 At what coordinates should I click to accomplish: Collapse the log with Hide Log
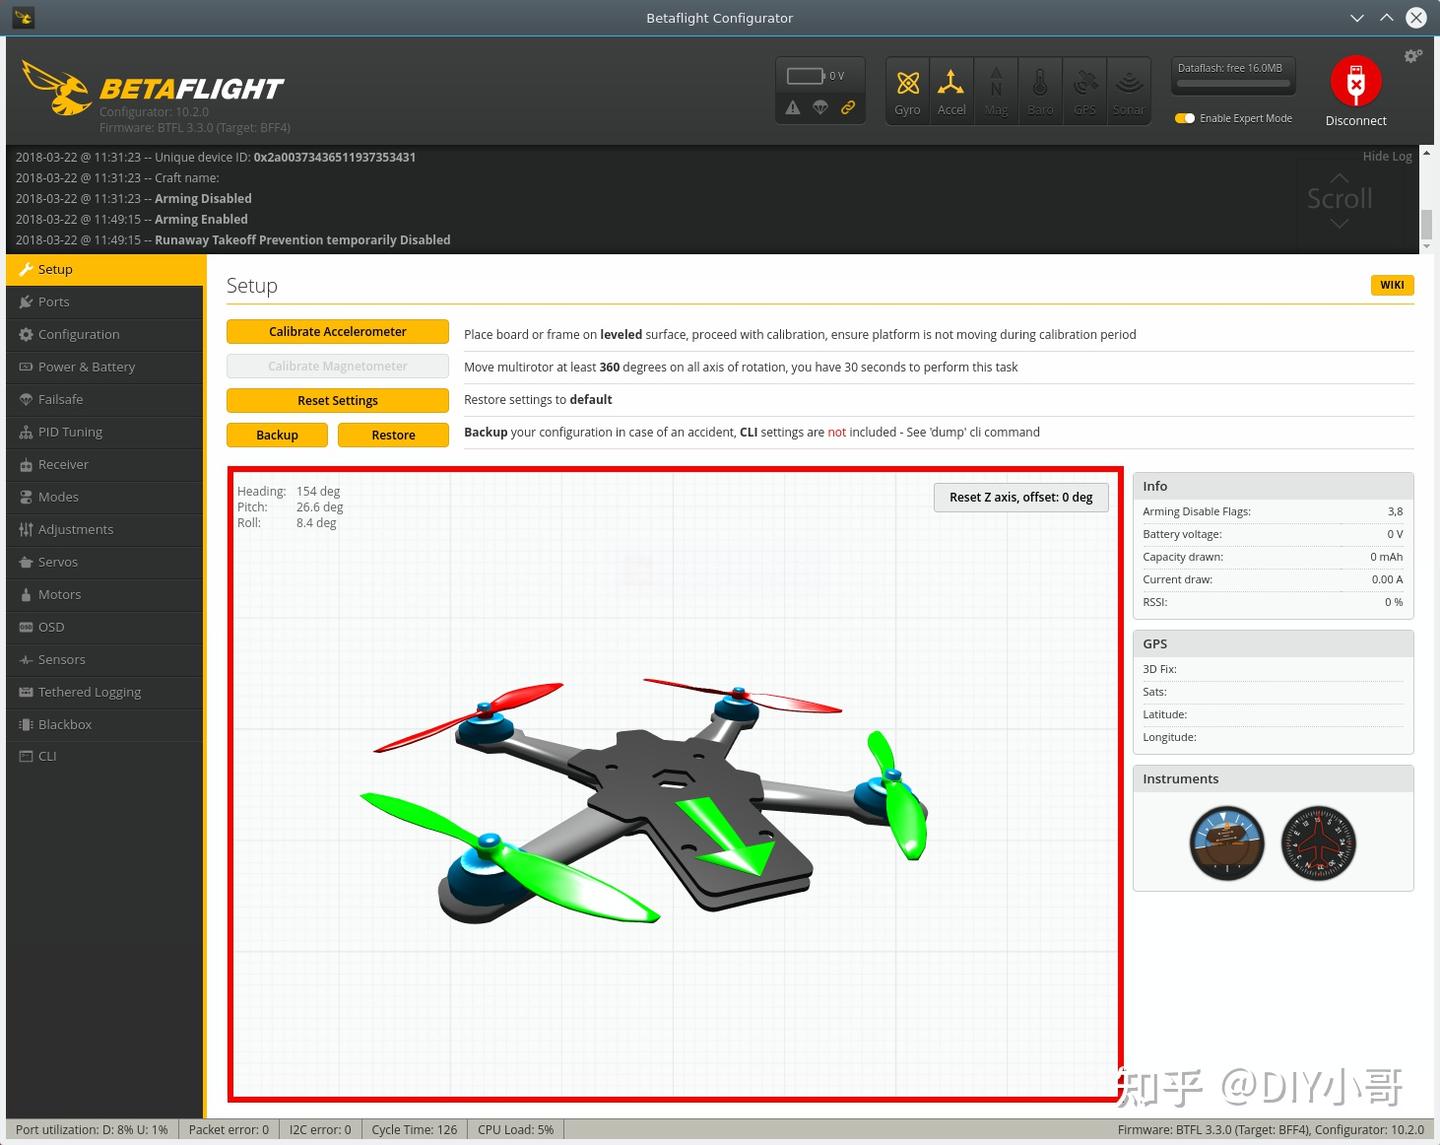(1387, 156)
